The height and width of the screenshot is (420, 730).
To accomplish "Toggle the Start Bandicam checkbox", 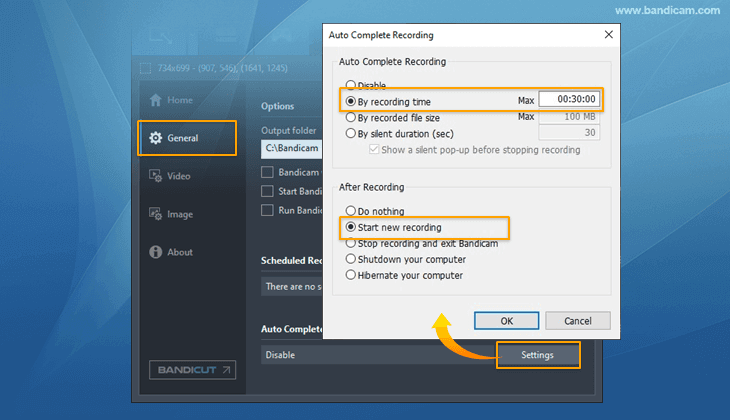I will pos(267,191).
